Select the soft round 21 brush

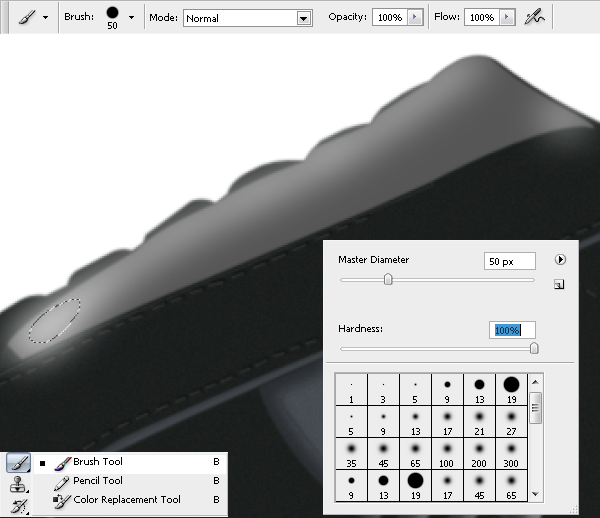click(x=479, y=422)
